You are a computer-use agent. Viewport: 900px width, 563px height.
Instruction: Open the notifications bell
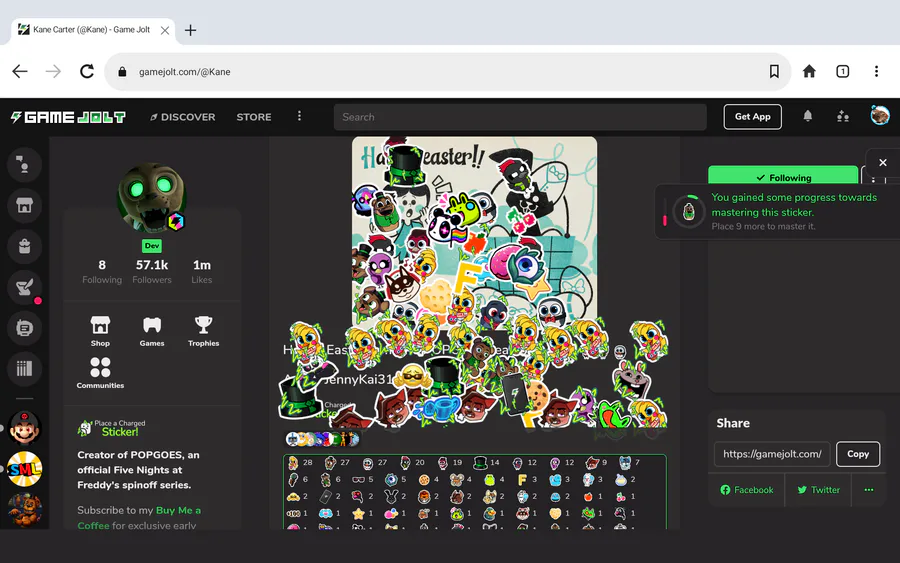pyautogui.click(x=808, y=117)
